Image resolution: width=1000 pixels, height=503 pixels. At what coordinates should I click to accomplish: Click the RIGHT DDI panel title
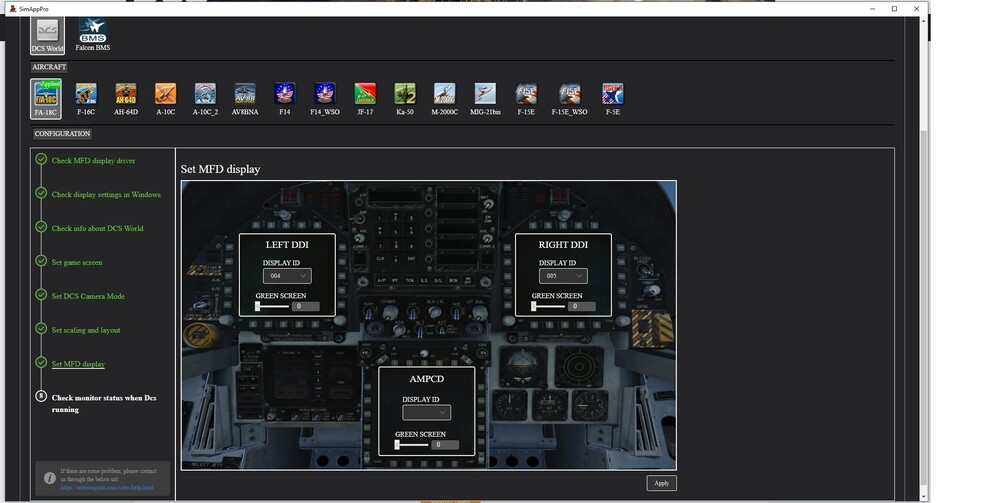click(563, 245)
